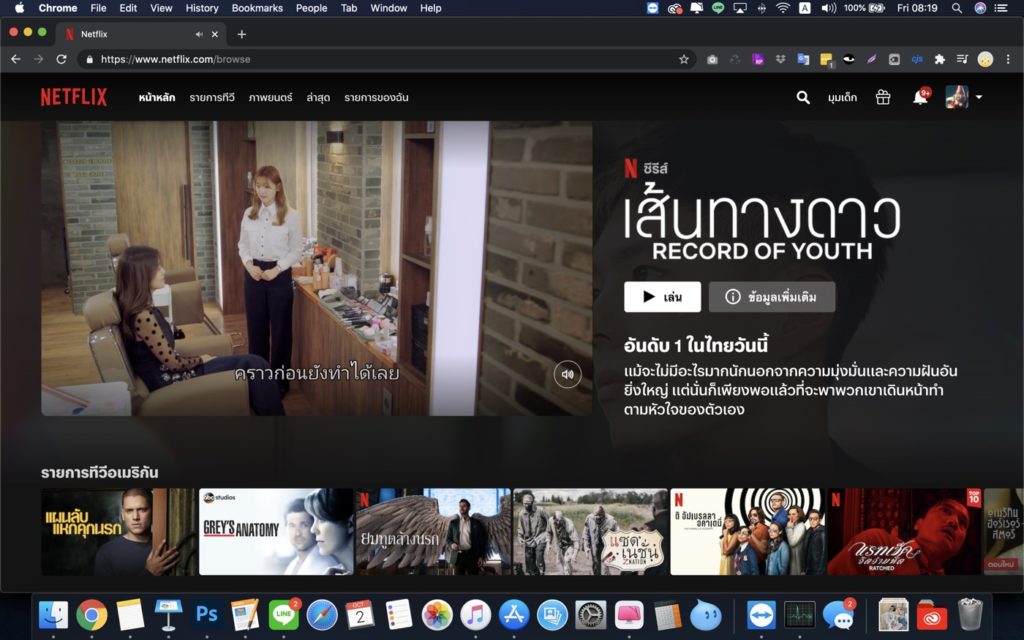The width and height of the screenshot is (1024, 640).
Task: Click the gift box icon in Netflix header
Action: point(883,97)
